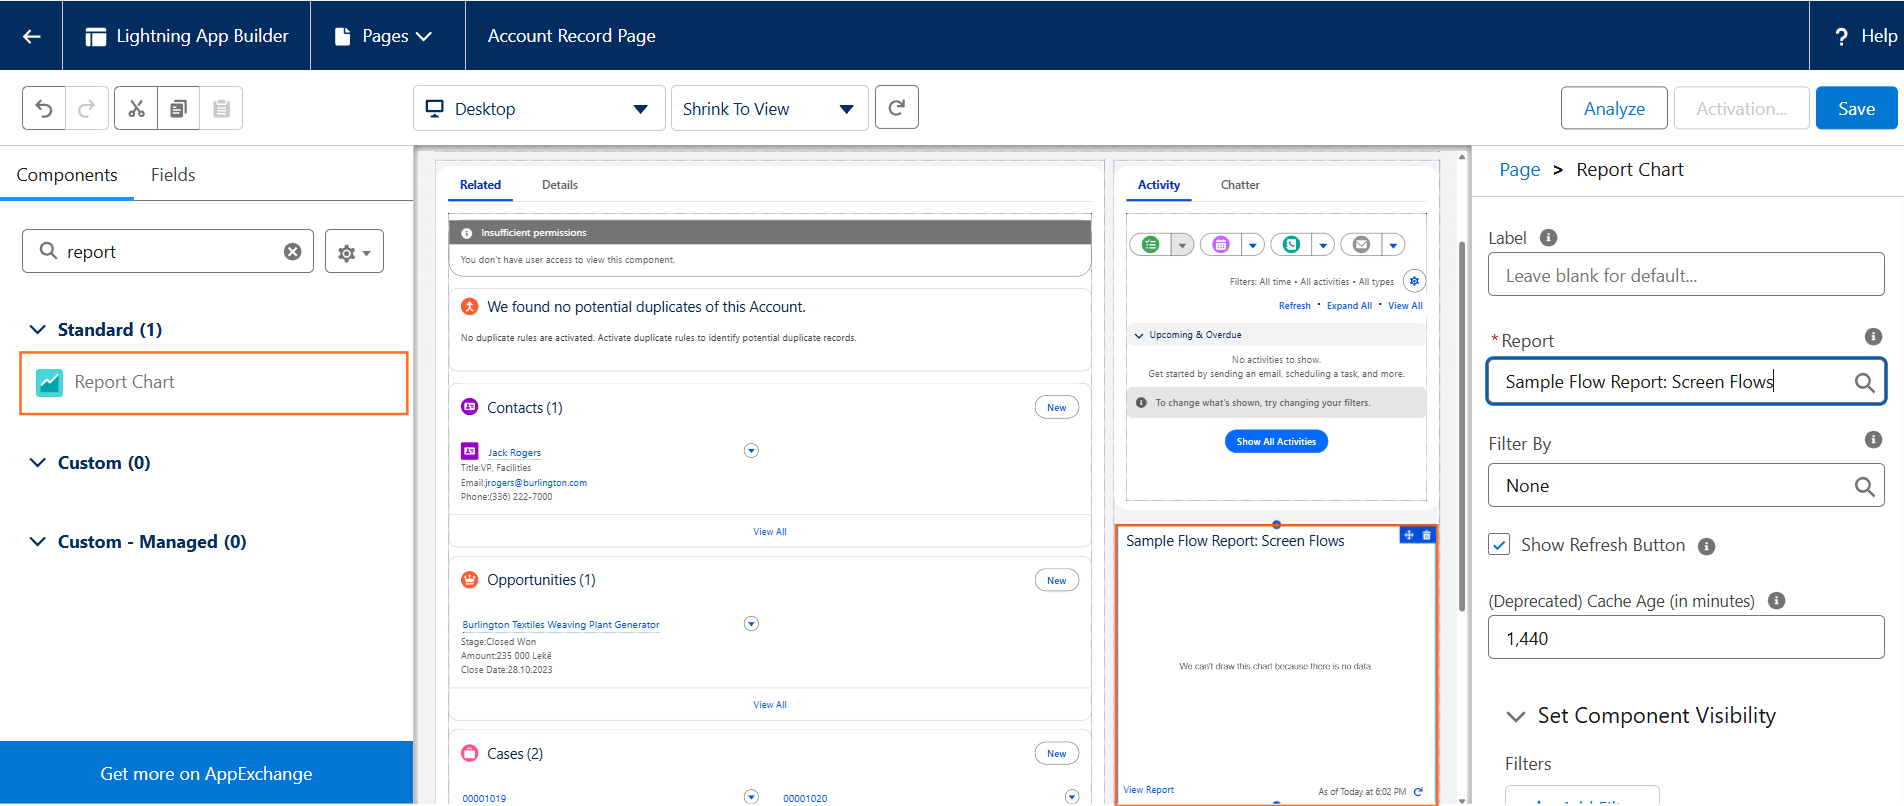Delete the Report Chart component
This screenshot has height=806, width=1904.
pos(1427,535)
